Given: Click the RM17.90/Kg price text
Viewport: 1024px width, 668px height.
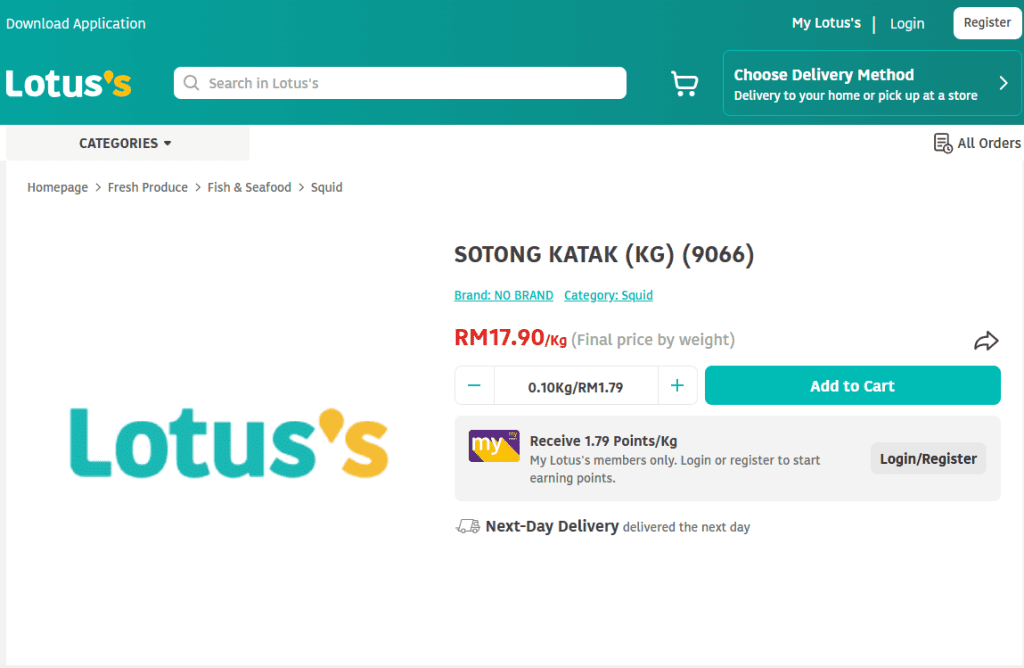Looking at the screenshot, I should (511, 338).
